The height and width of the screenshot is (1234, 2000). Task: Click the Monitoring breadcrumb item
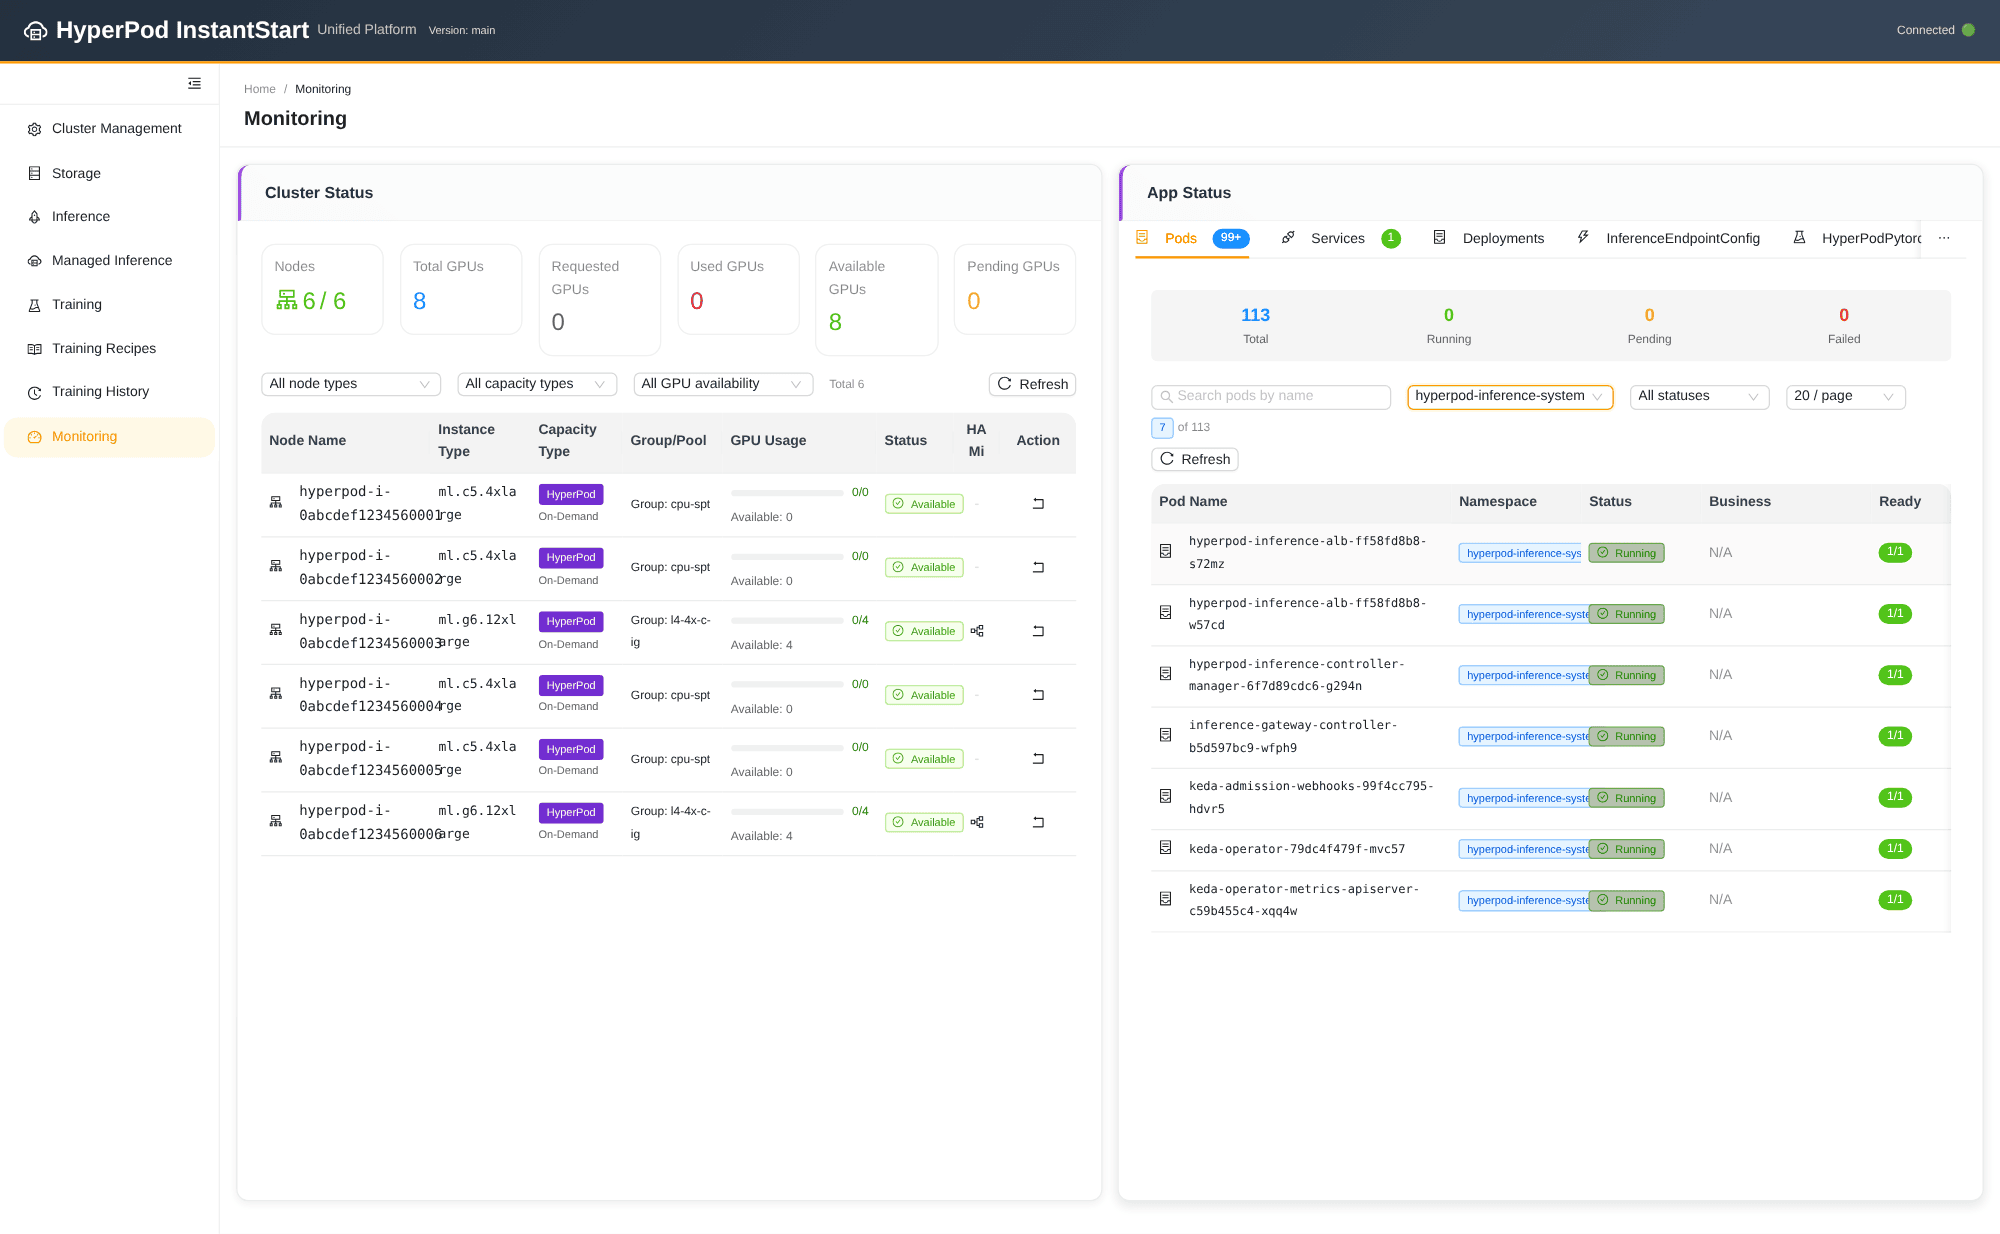pos(323,89)
